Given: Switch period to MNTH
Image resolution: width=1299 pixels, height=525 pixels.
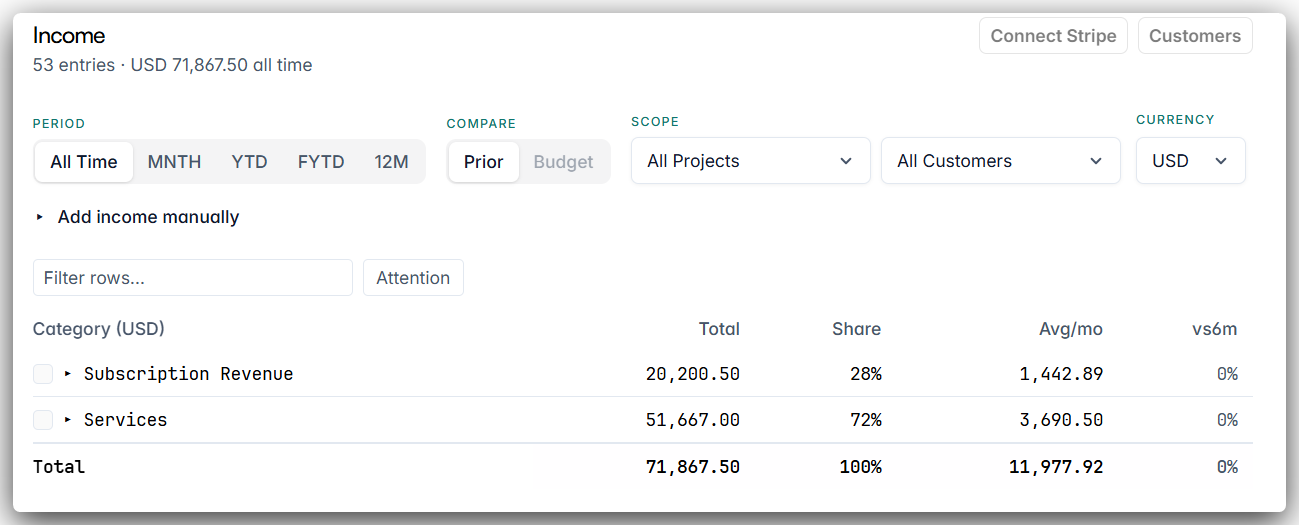Looking at the screenshot, I should (x=174, y=162).
